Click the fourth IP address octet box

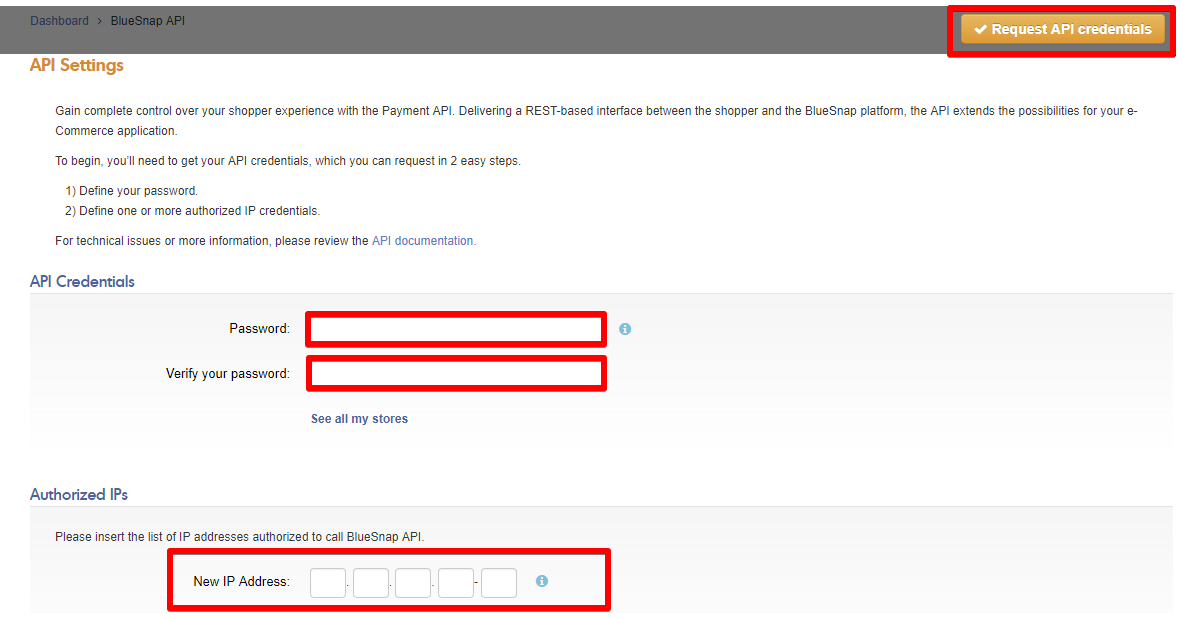coord(456,583)
